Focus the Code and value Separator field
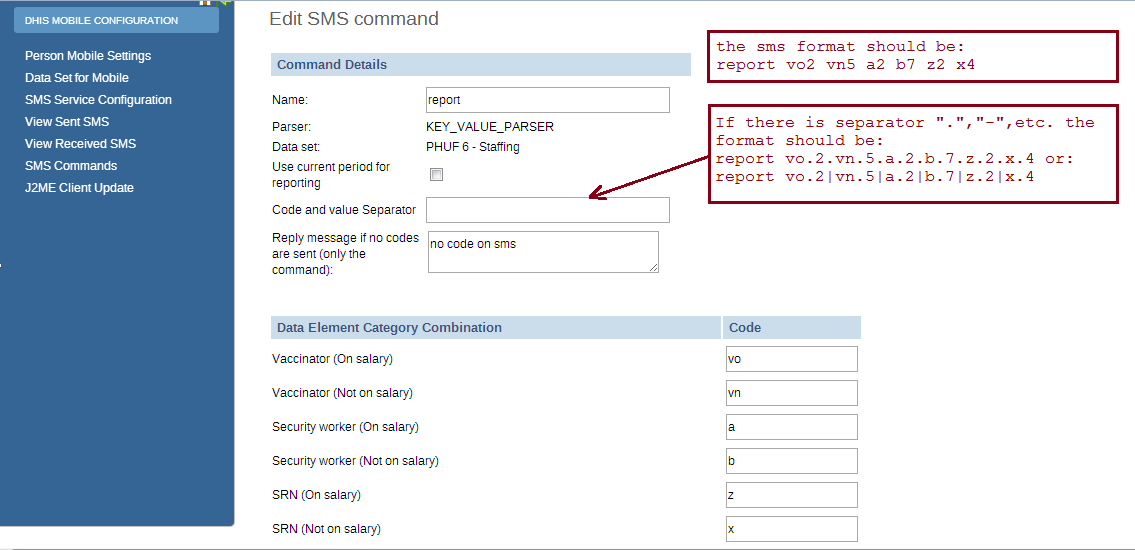1135x550 pixels. pos(547,210)
